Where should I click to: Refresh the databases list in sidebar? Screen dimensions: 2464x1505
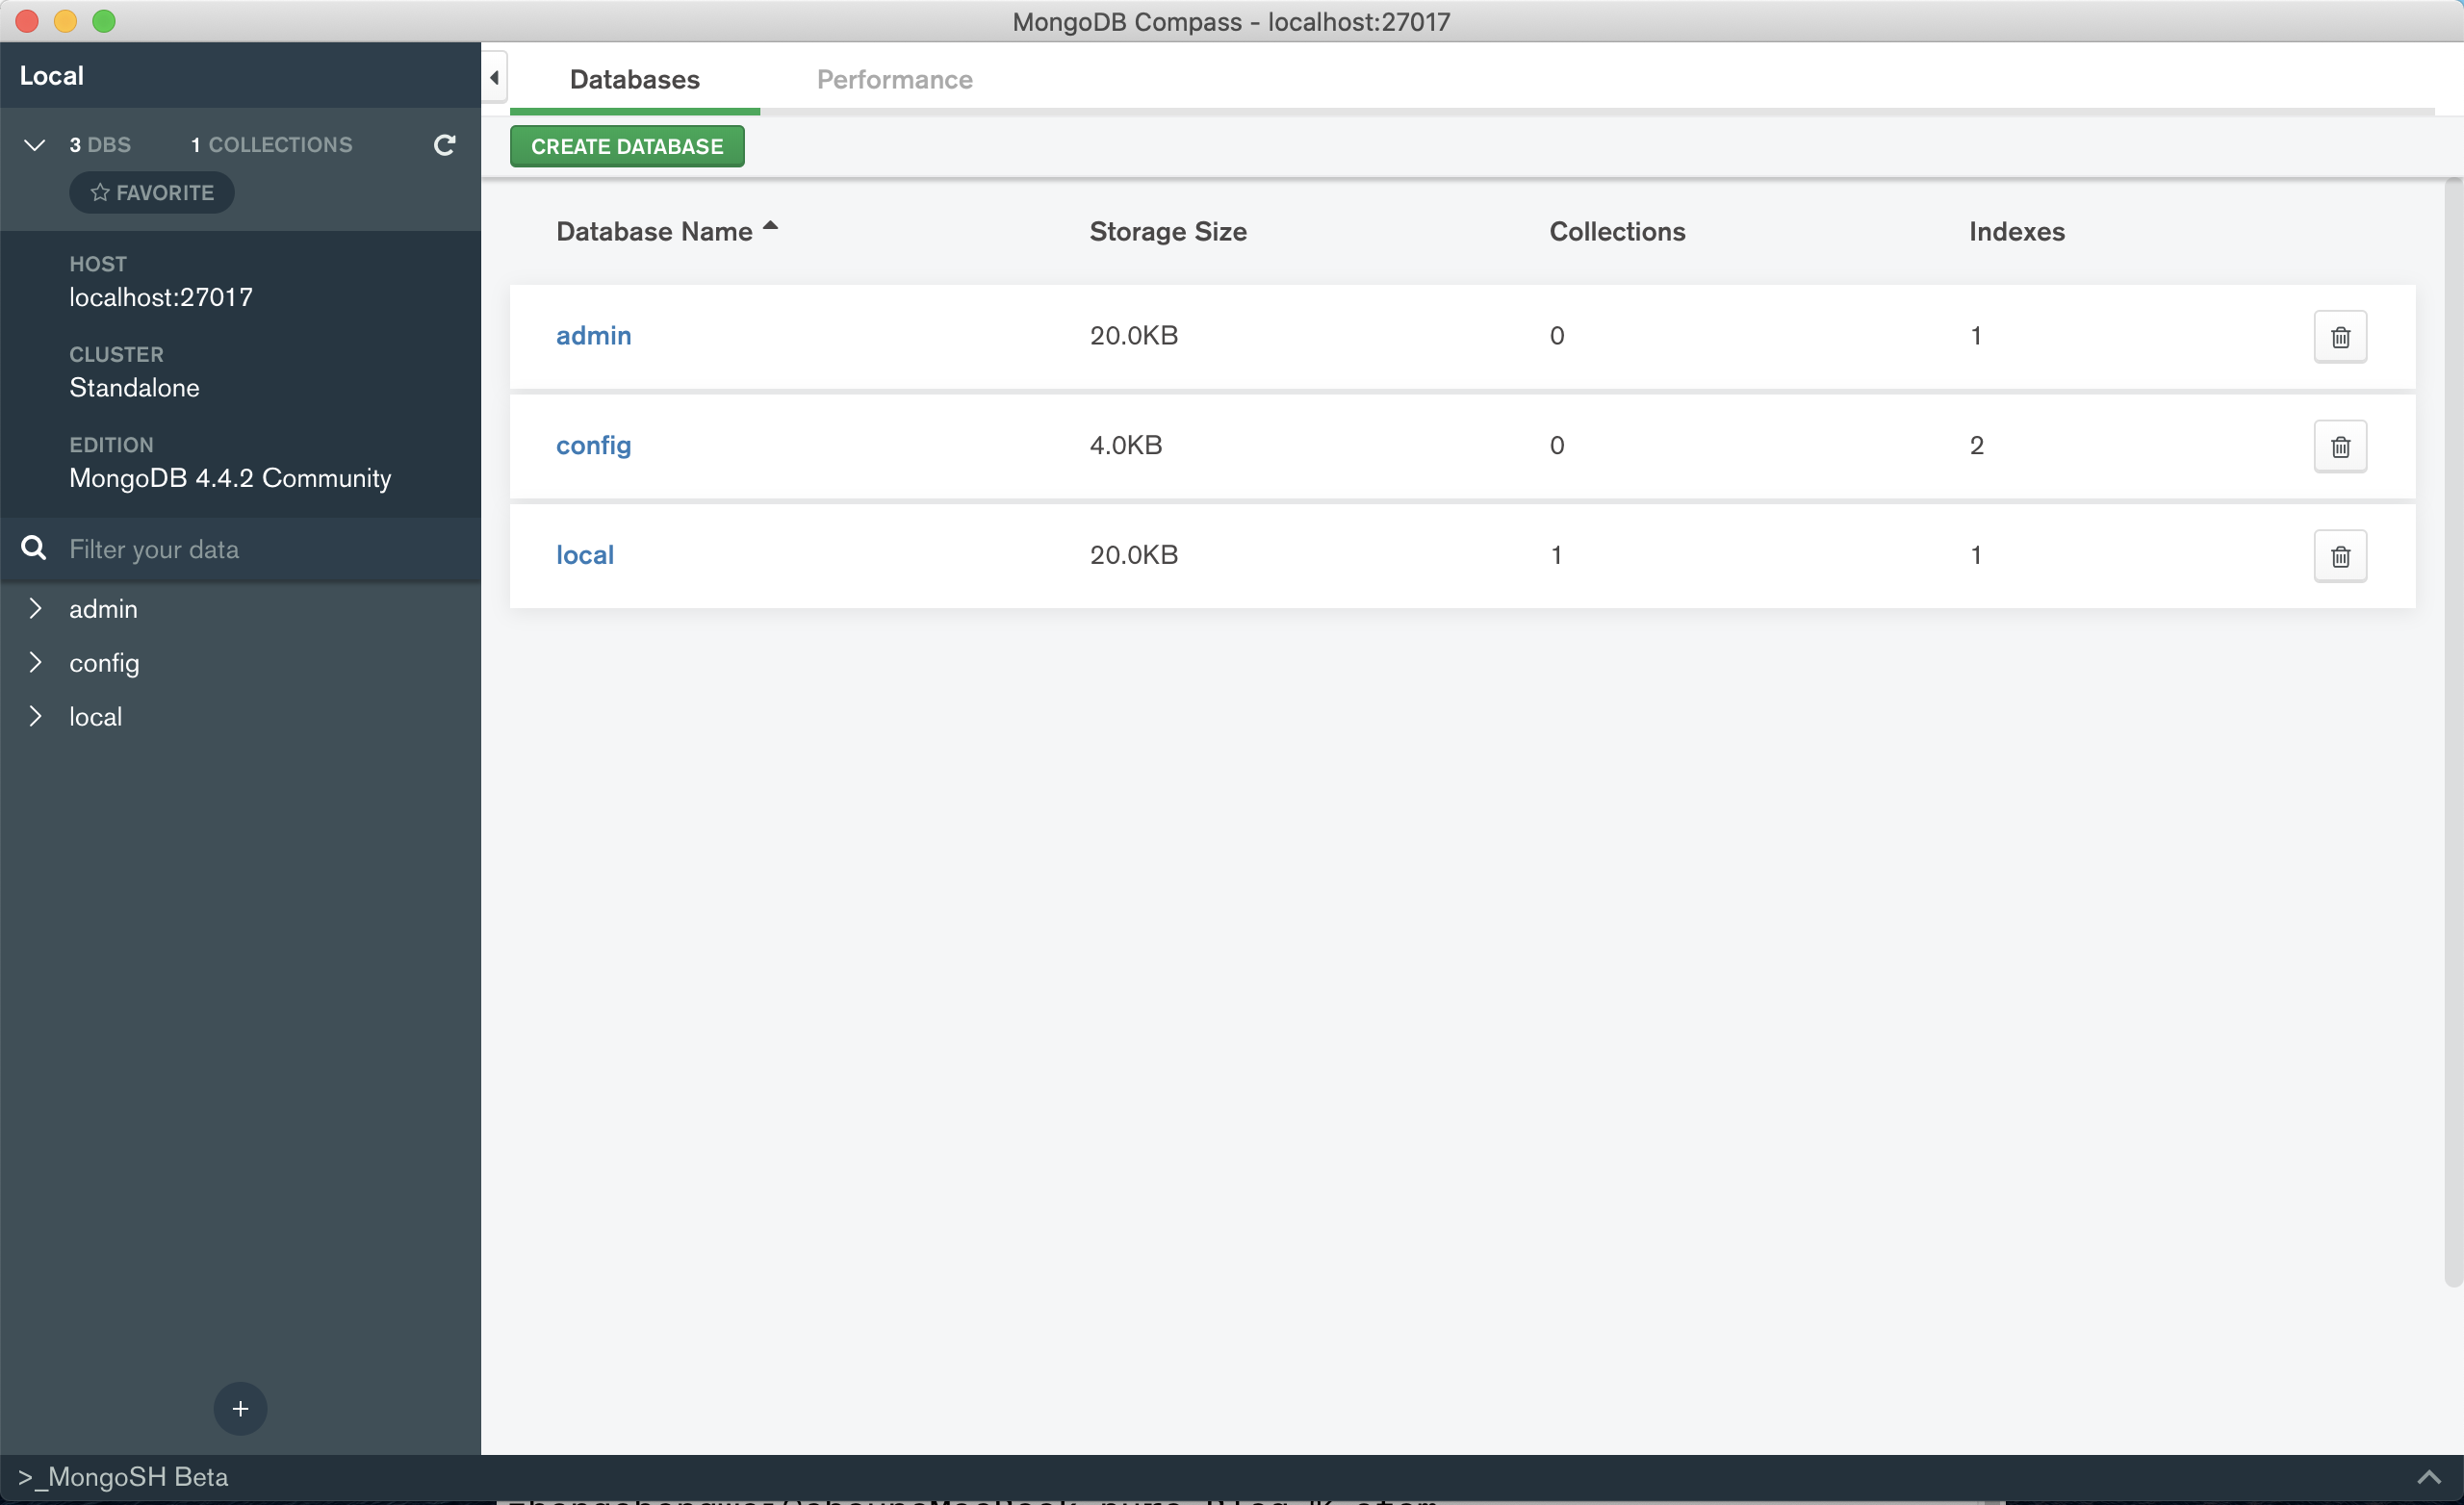click(x=444, y=145)
